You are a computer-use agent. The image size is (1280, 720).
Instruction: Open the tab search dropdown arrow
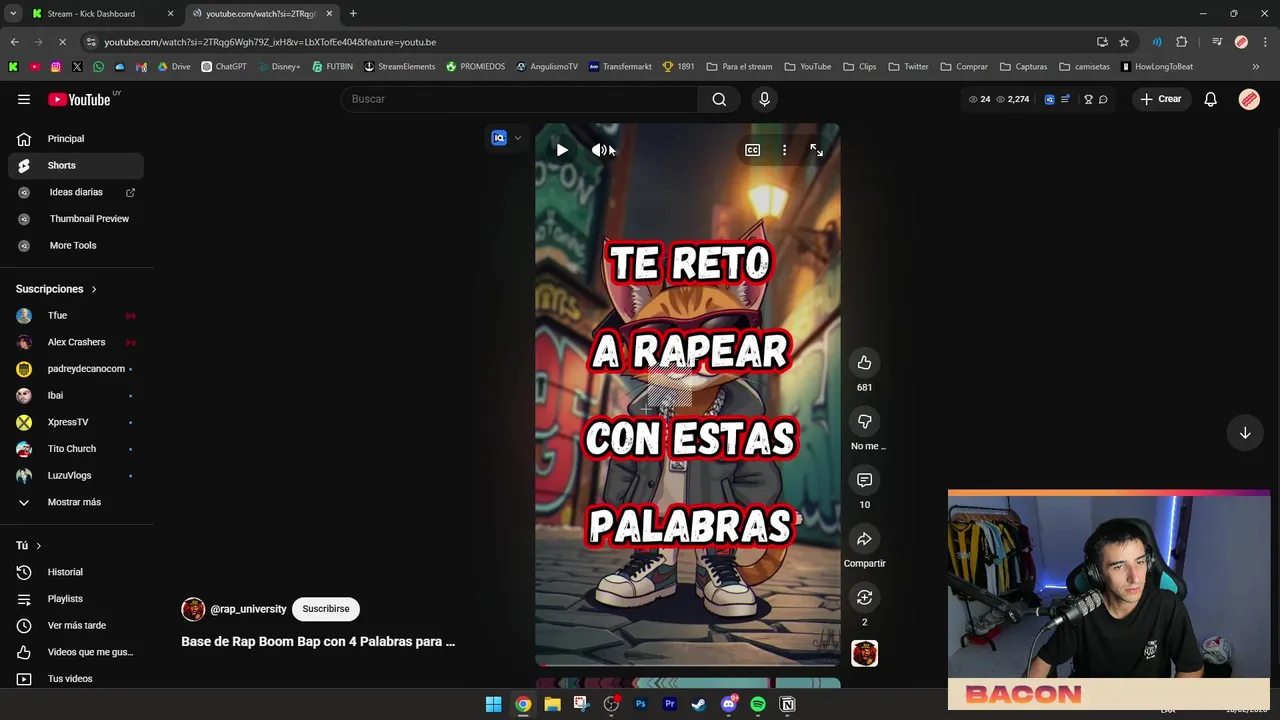point(12,14)
